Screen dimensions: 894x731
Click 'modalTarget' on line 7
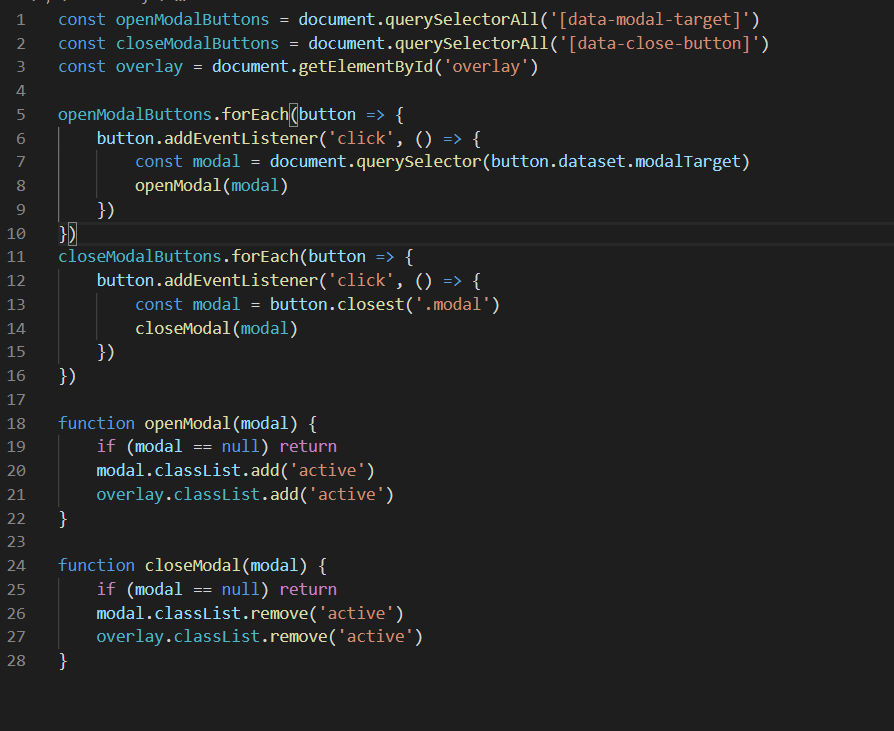687,162
